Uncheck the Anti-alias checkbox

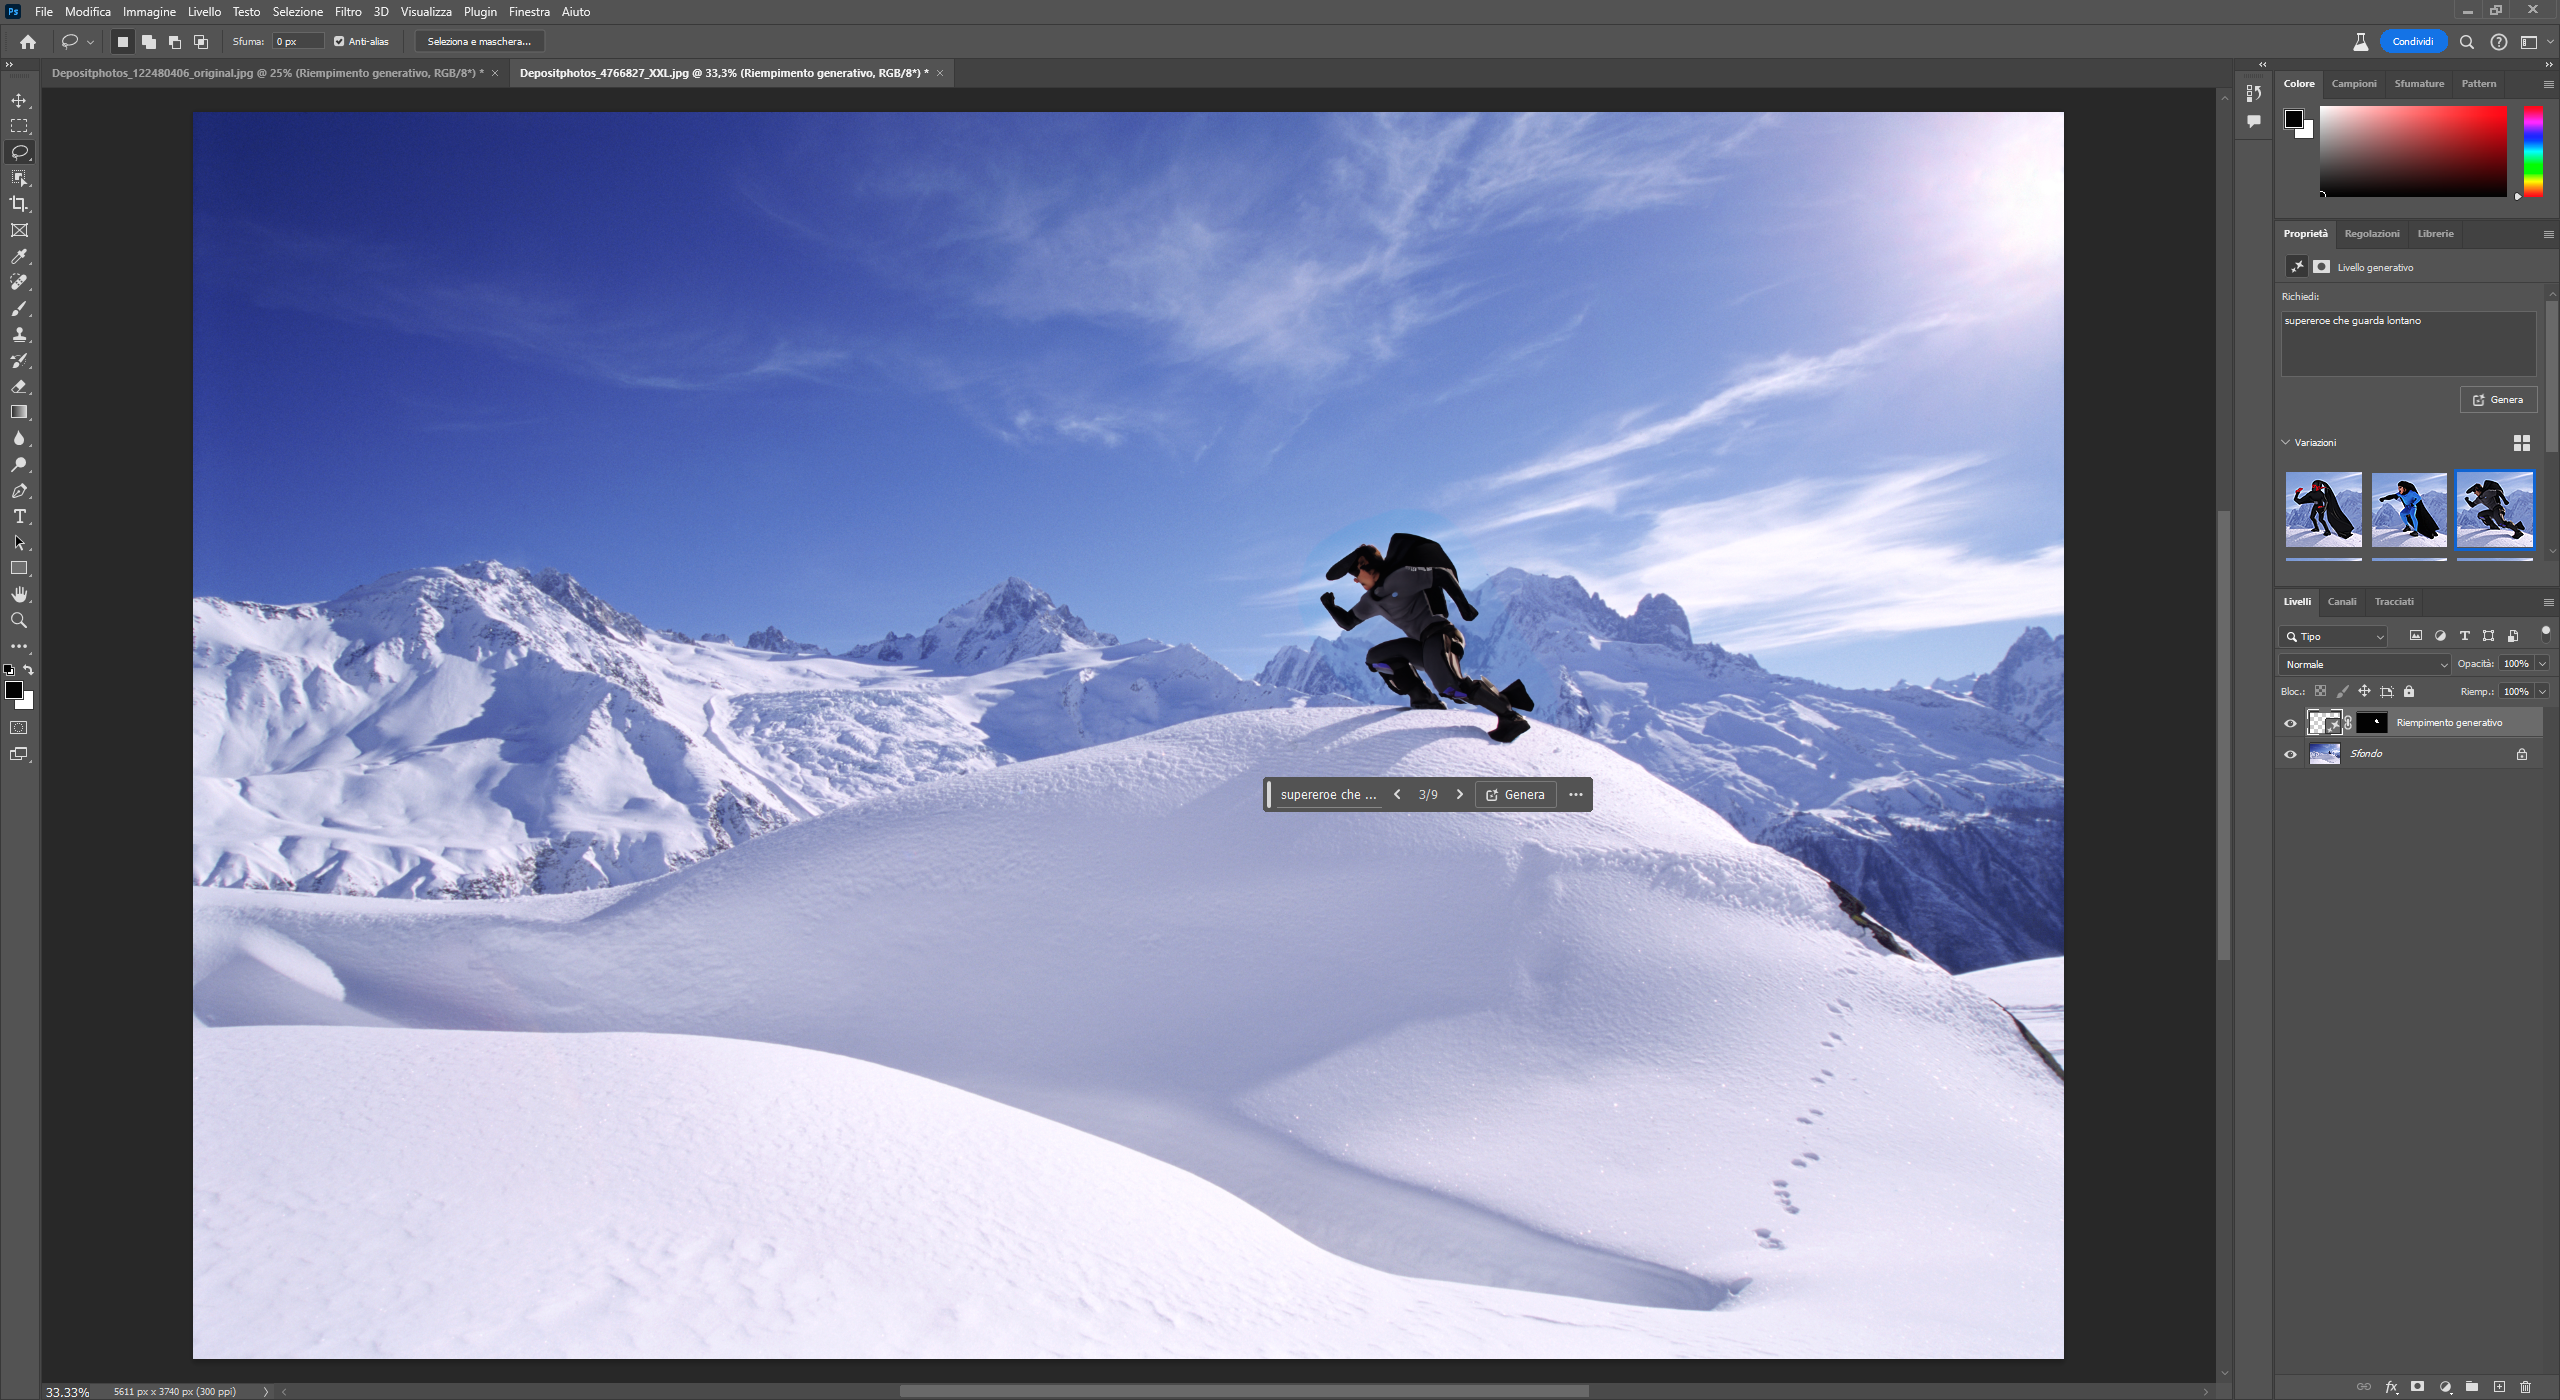pos(339,42)
